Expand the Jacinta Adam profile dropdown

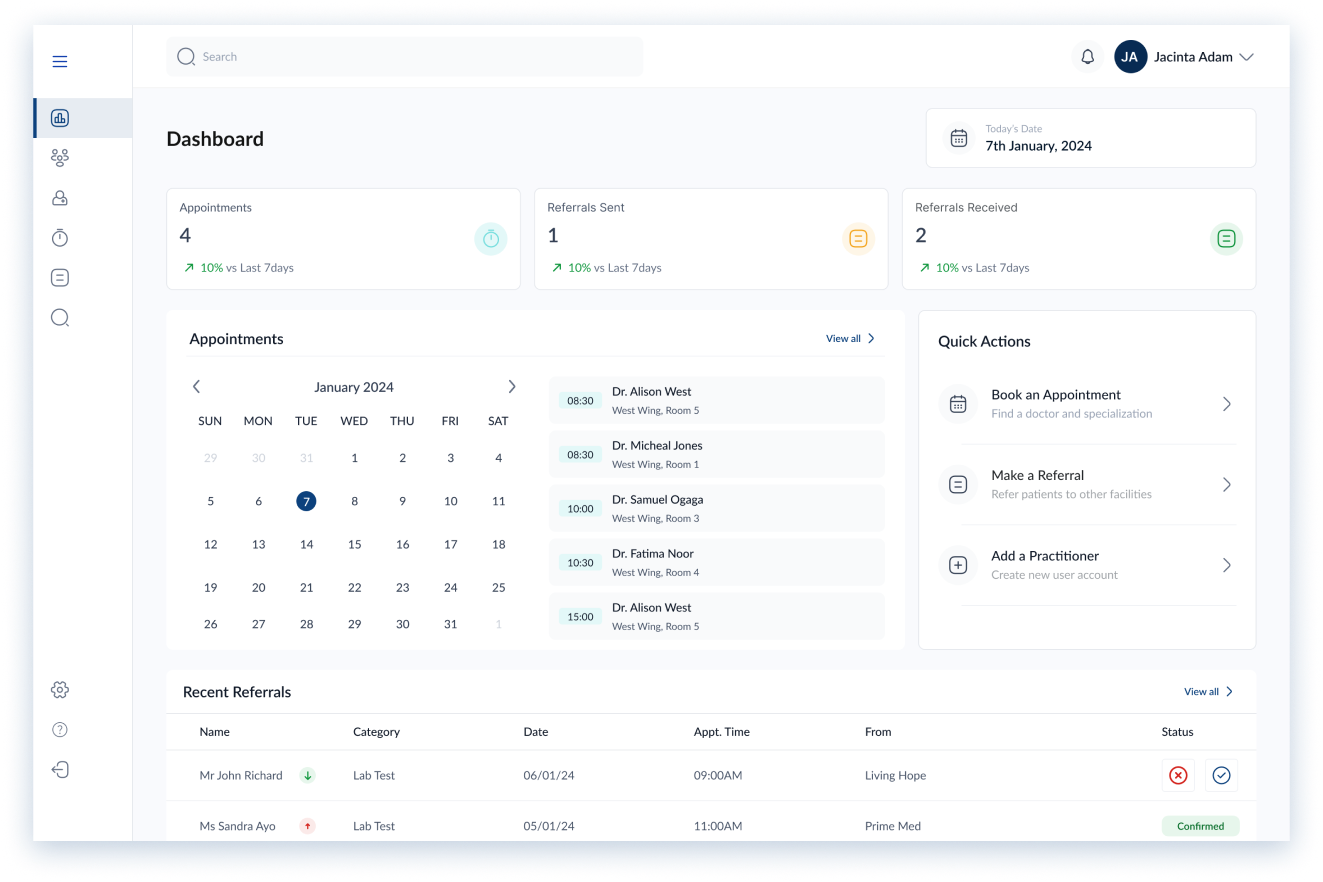(1246, 57)
